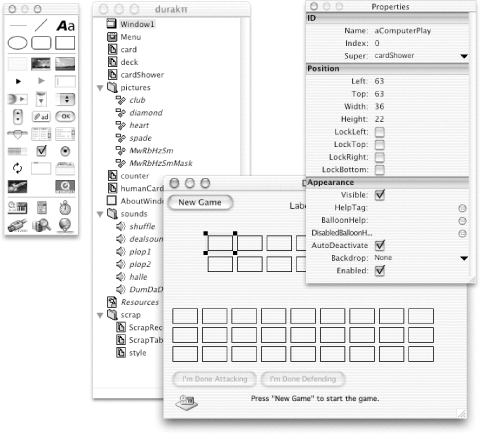Open the HelpTag edit button

[x=462, y=209]
